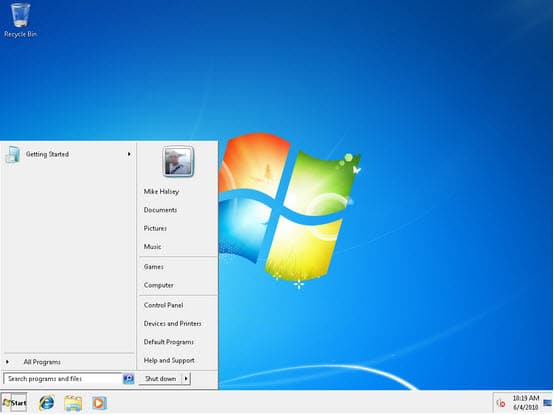Open Help and Support
Screen dimensions: 554x415
pyautogui.click(x=169, y=360)
